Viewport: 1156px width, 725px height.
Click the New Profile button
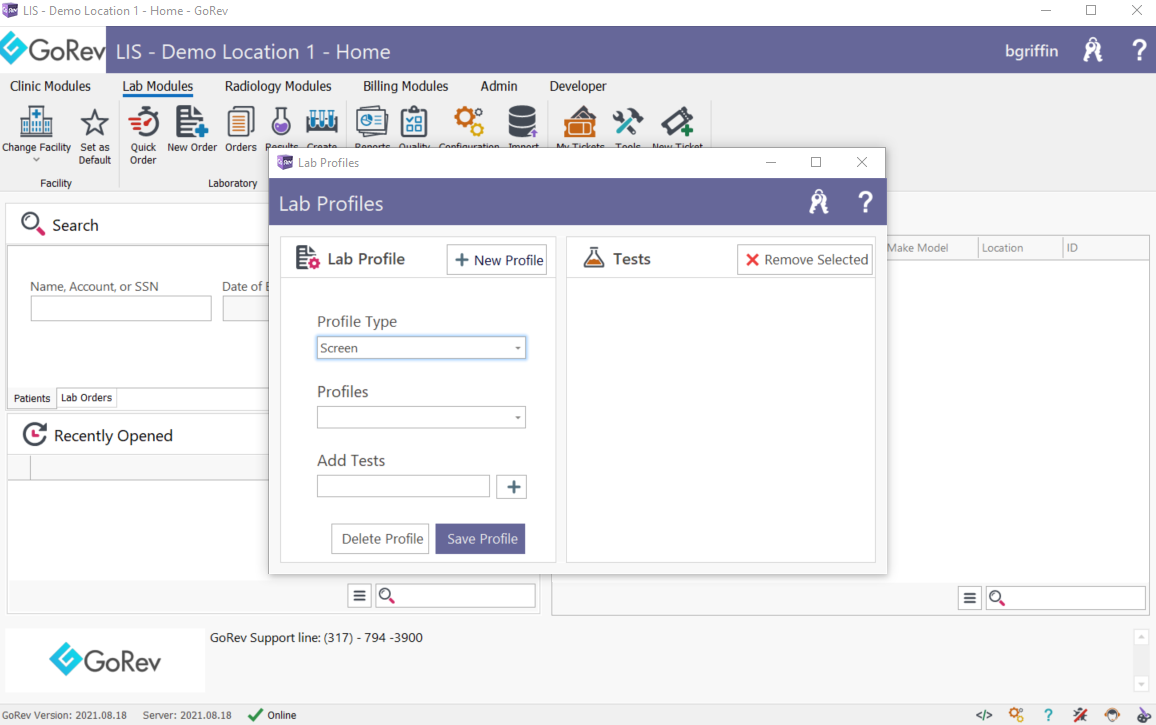[x=497, y=260]
